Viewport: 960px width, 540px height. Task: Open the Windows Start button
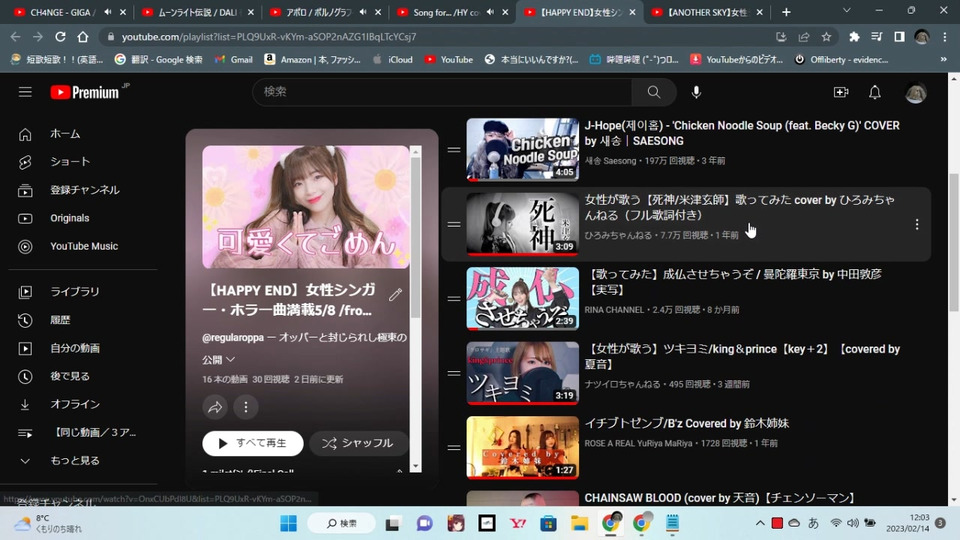point(288,523)
